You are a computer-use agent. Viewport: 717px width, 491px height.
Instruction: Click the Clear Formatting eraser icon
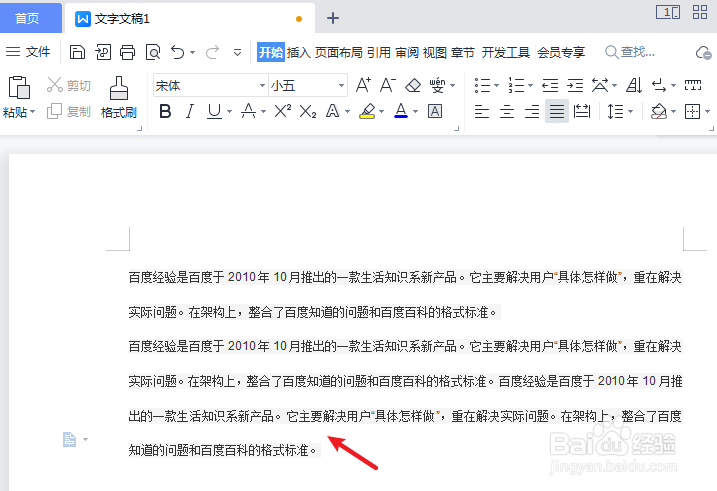413,85
